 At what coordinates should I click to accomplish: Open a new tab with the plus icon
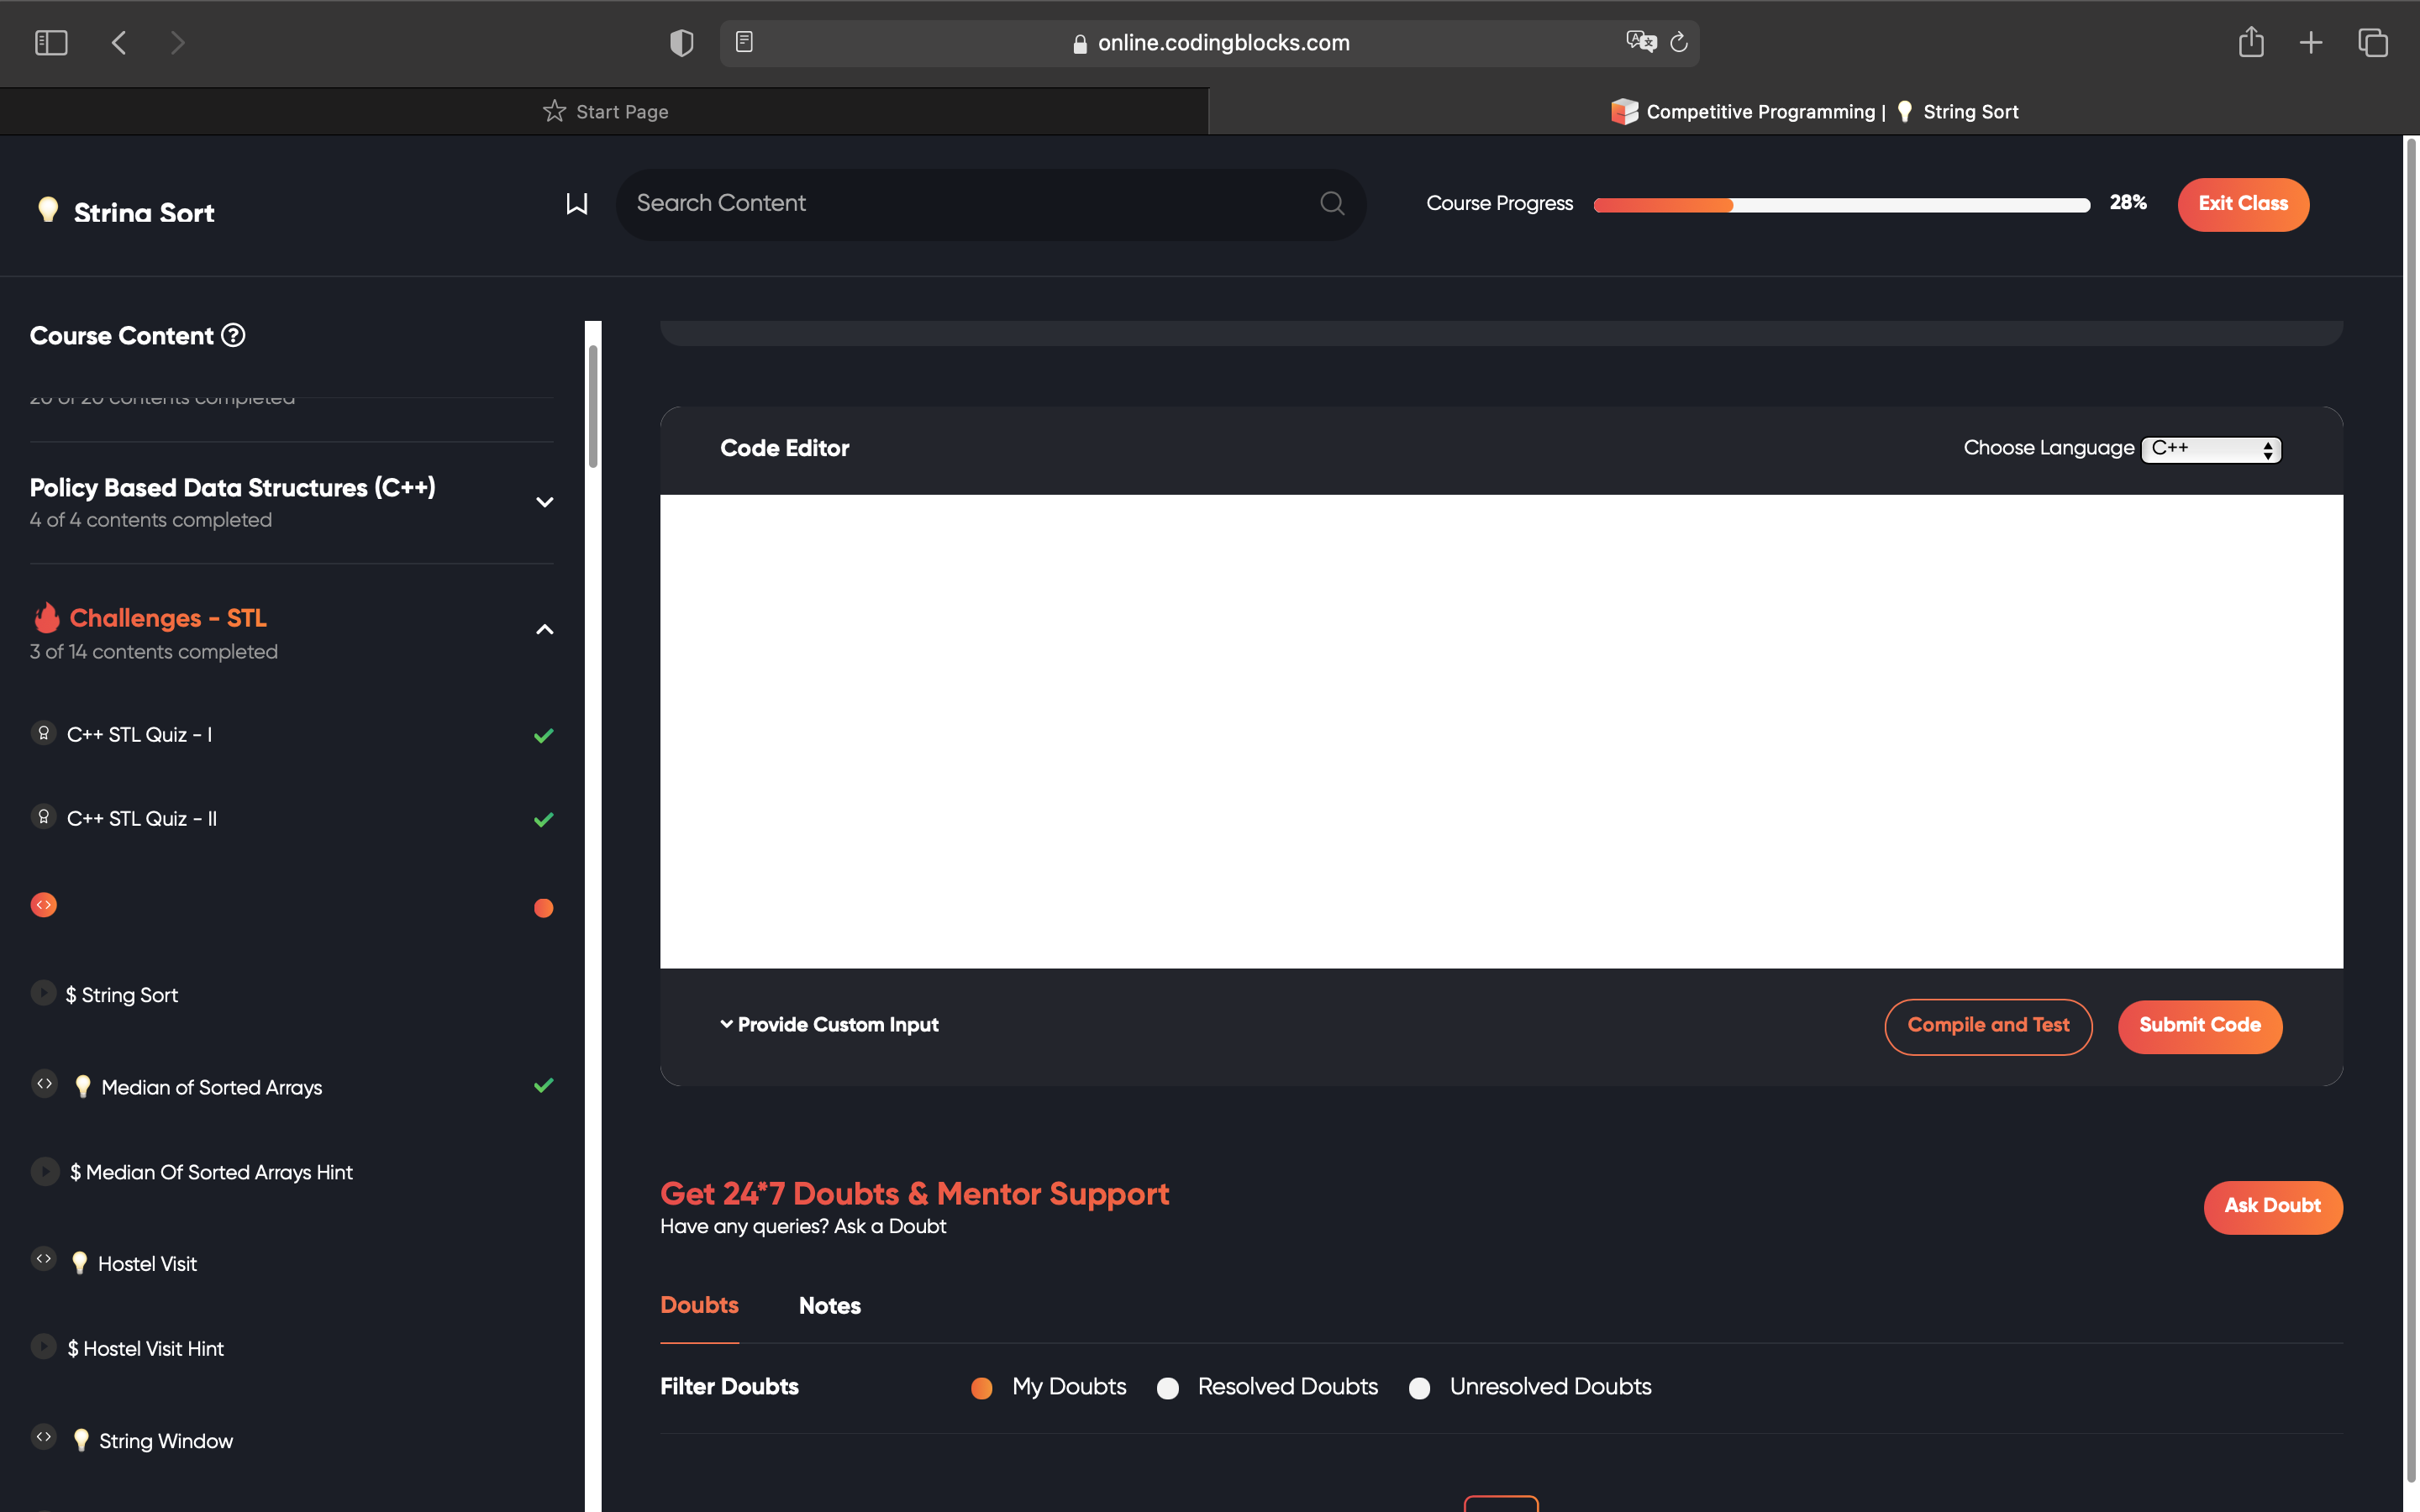(2311, 43)
